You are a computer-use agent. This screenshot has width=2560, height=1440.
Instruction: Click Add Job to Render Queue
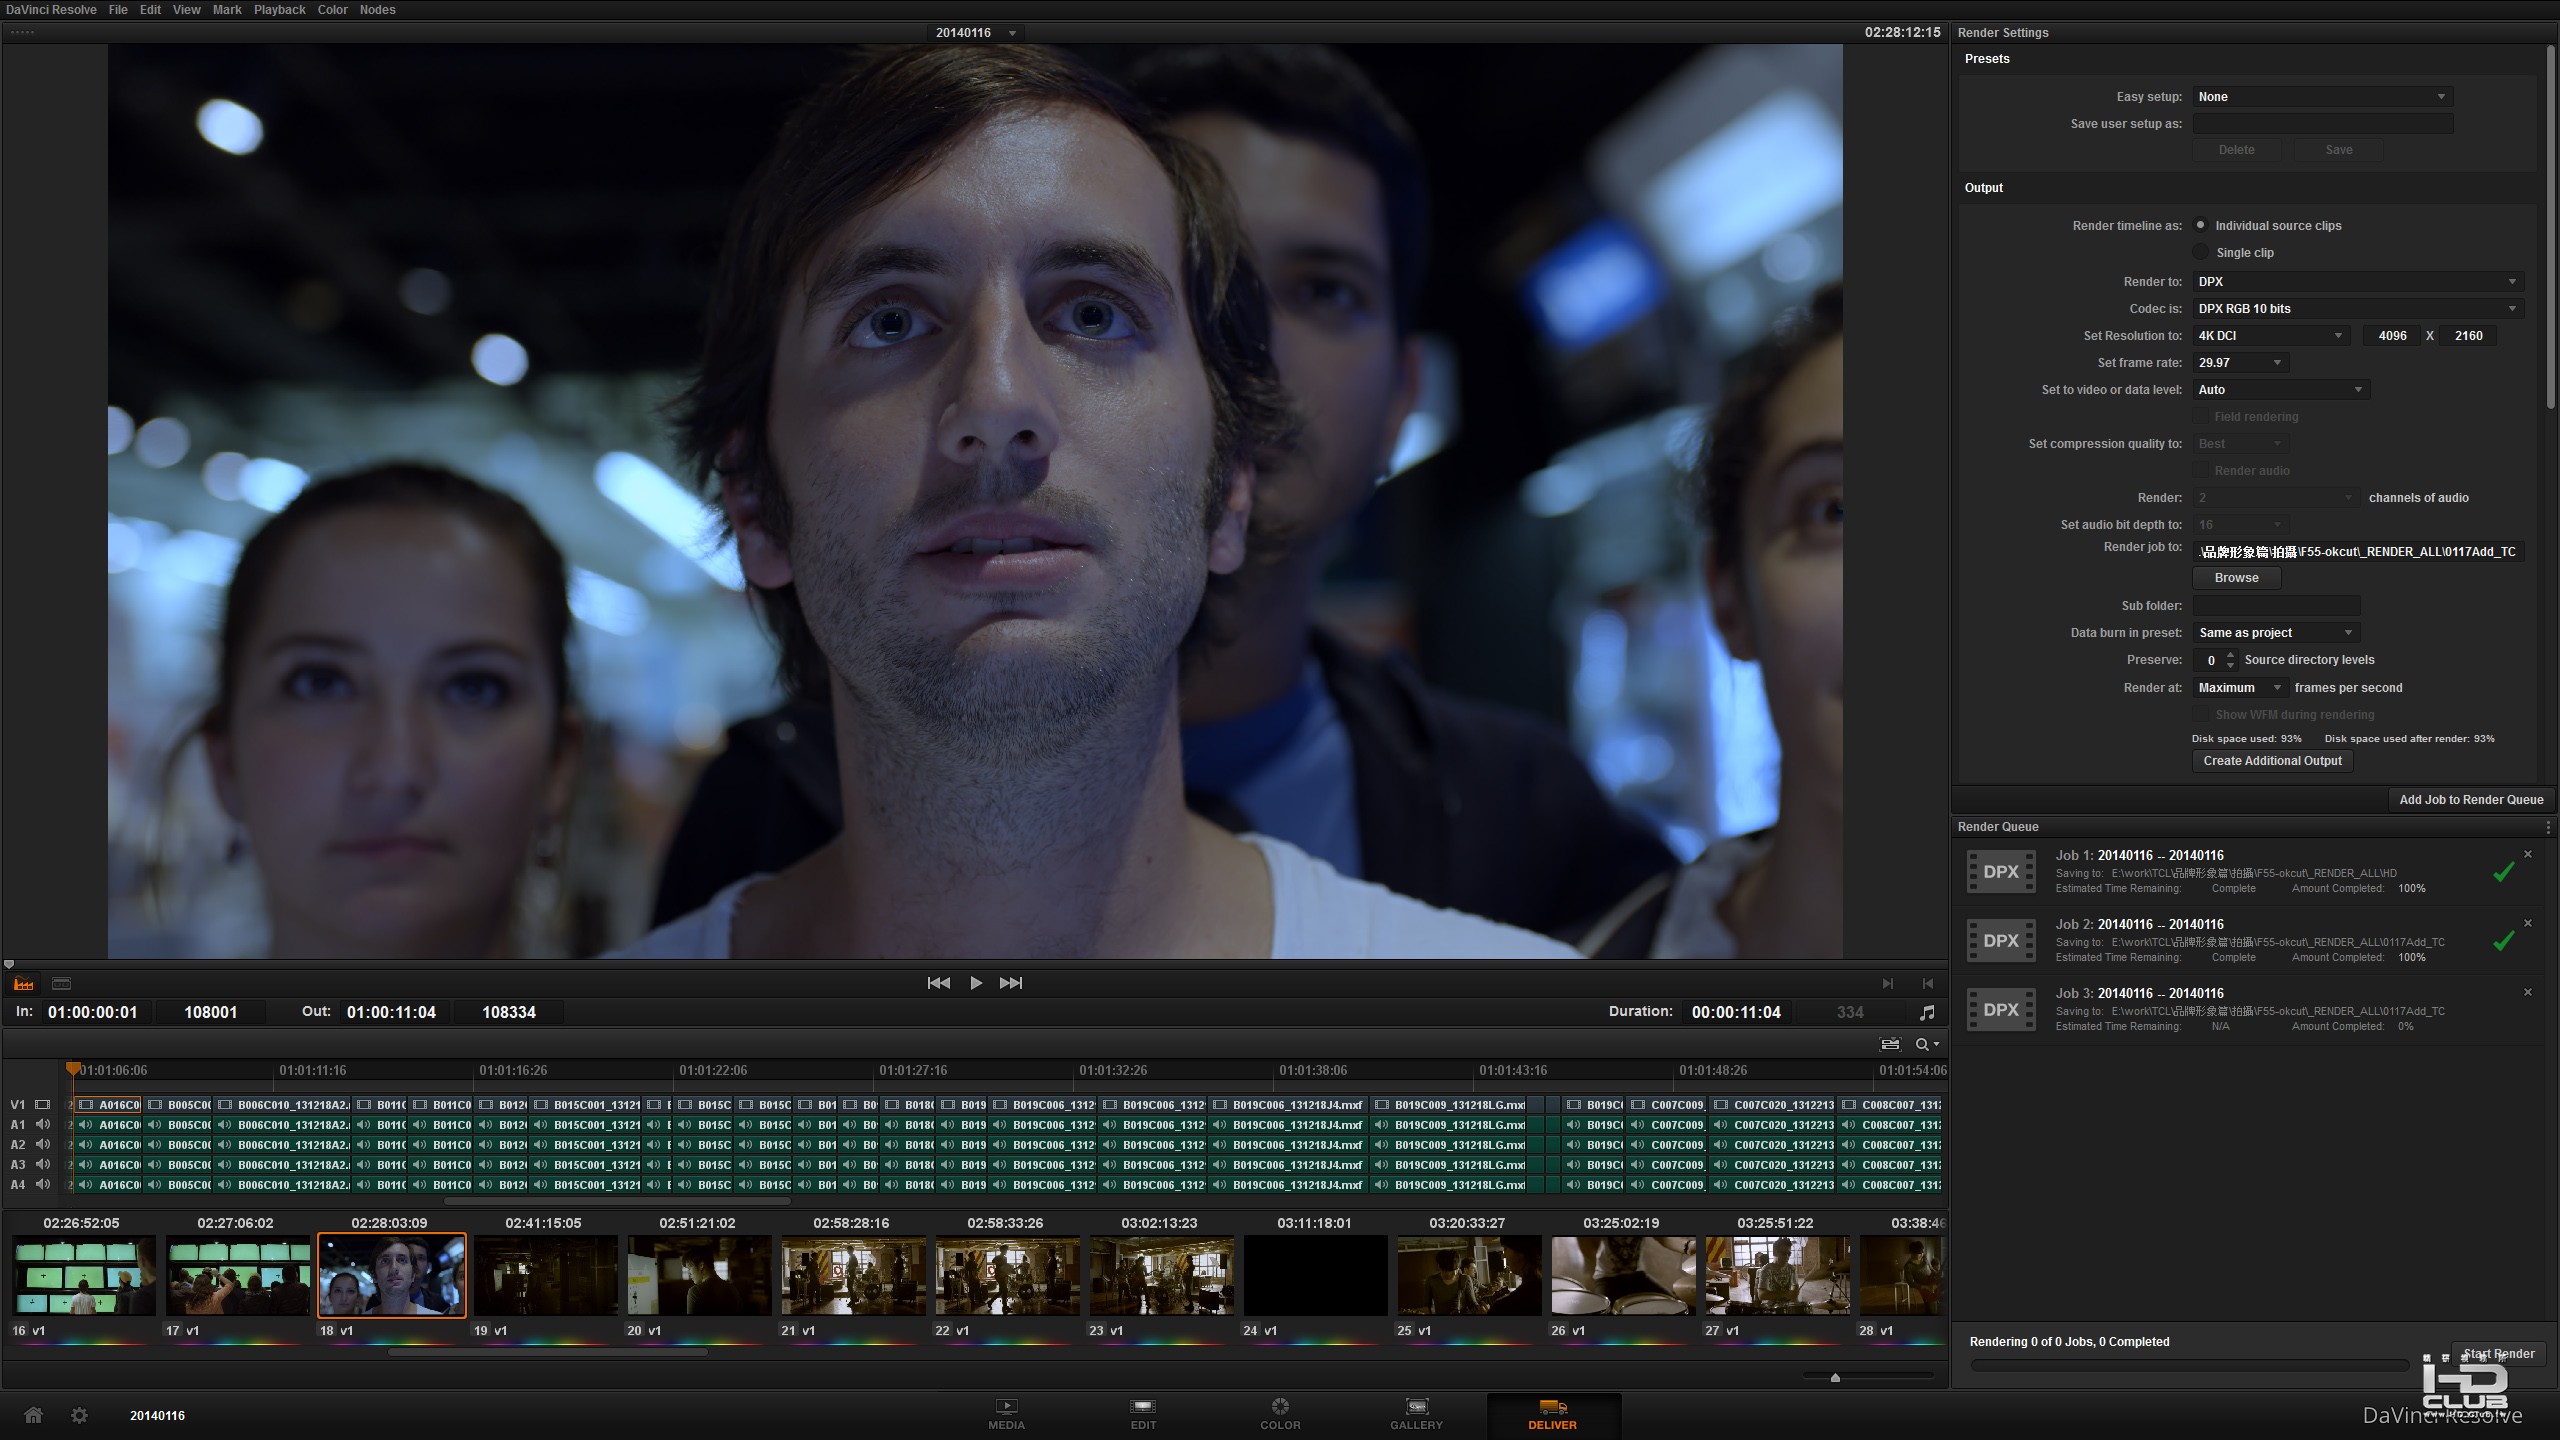coord(2470,799)
